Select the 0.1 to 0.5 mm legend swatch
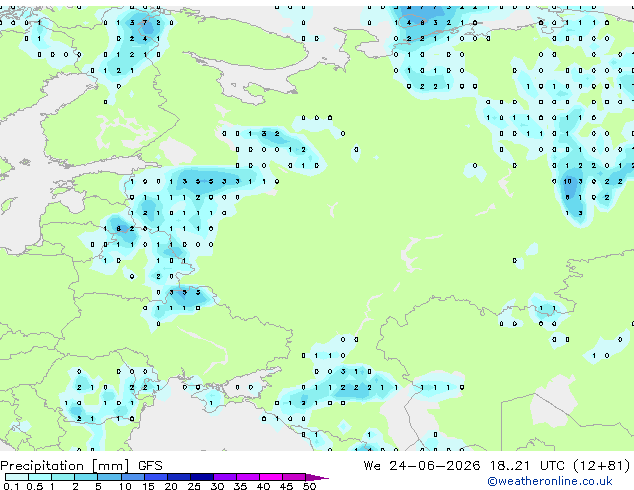 17,477
